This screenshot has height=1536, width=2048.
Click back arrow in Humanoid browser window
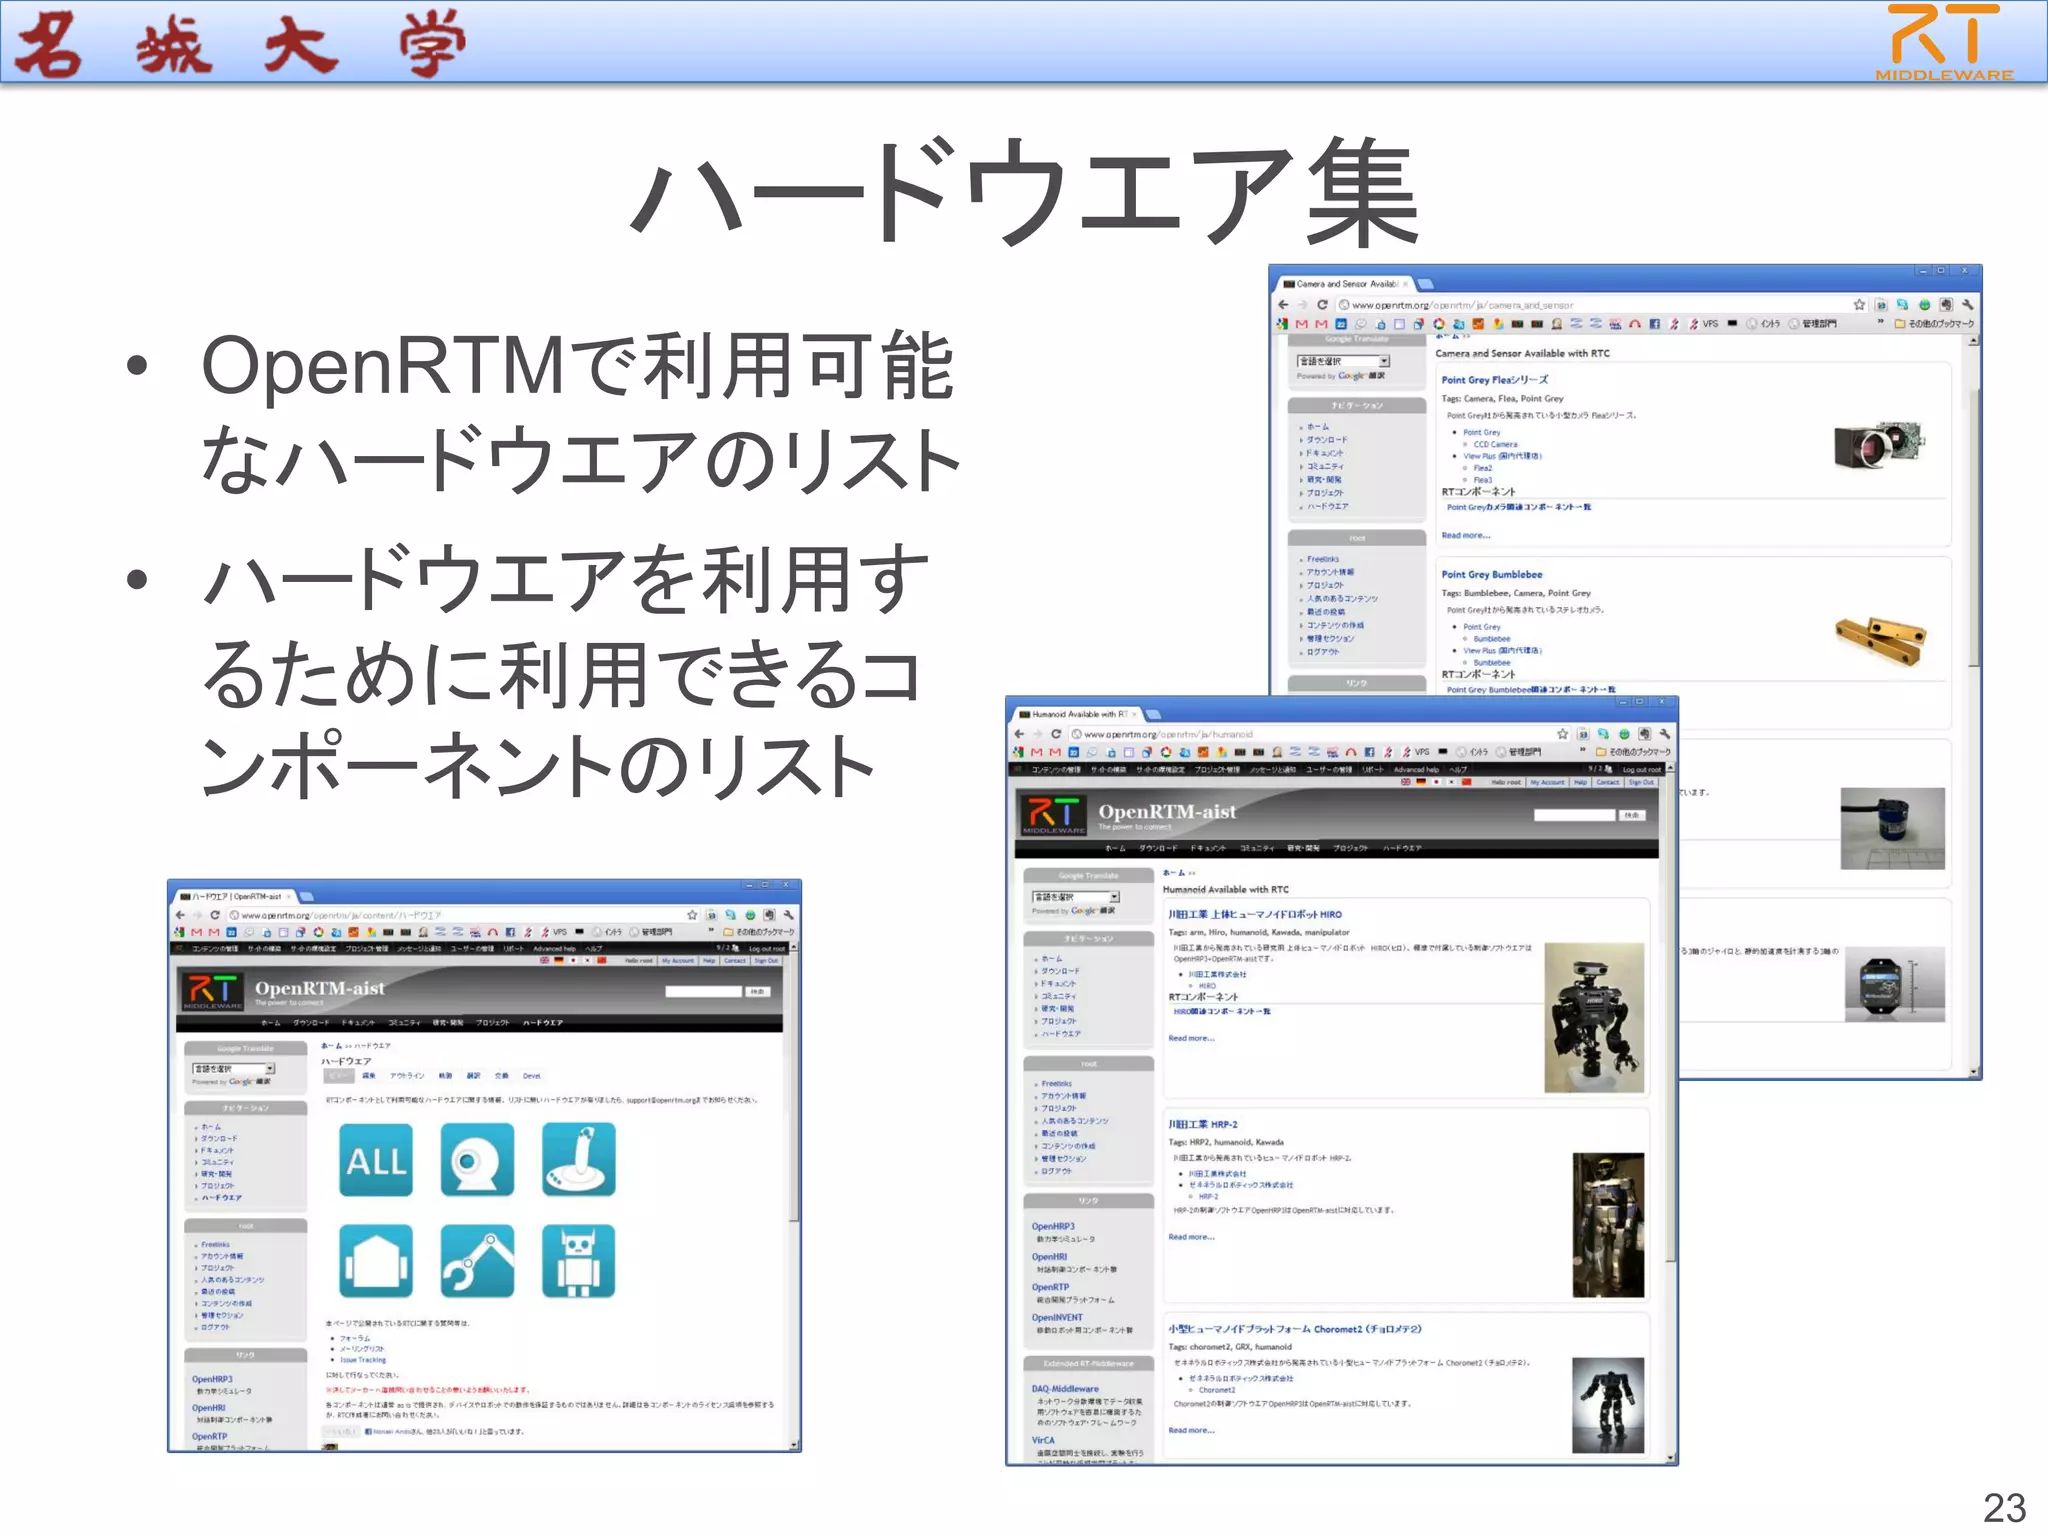[1019, 734]
